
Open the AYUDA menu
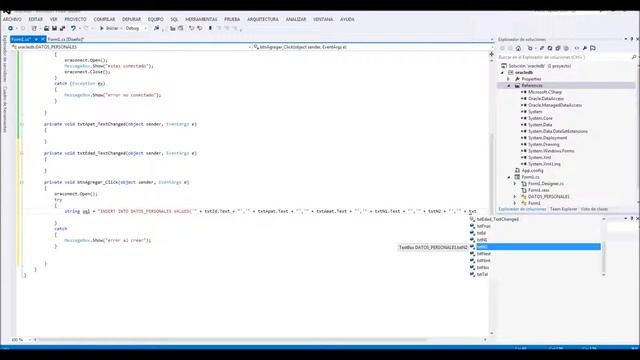pyautogui.click(x=347, y=19)
